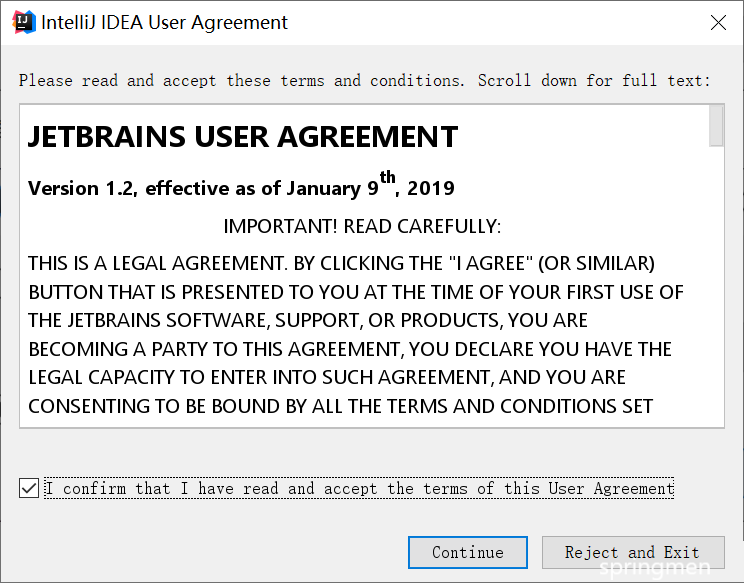Click the "THIS IS A LEGAL AGREEMENT" paragraph line
The height and width of the screenshot is (583, 744).
tap(341, 263)
